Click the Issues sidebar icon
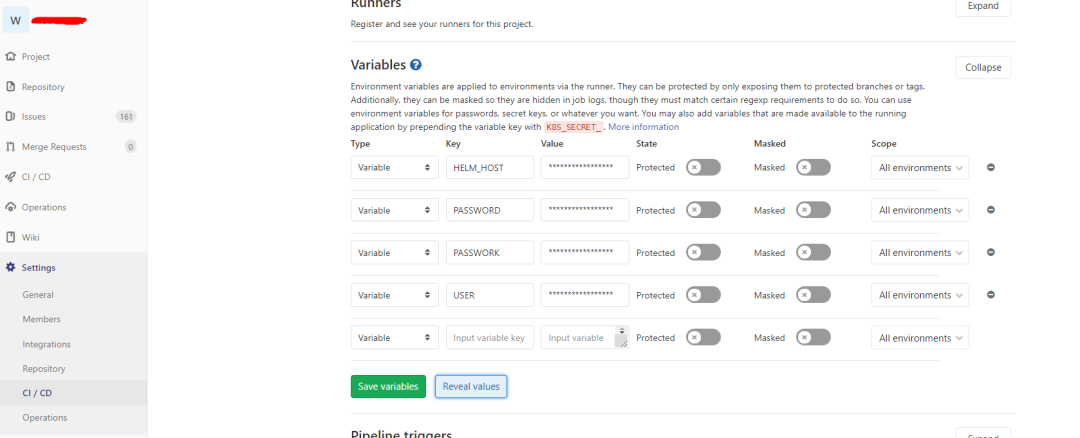1080x438 pixels. tap(10, 117)
